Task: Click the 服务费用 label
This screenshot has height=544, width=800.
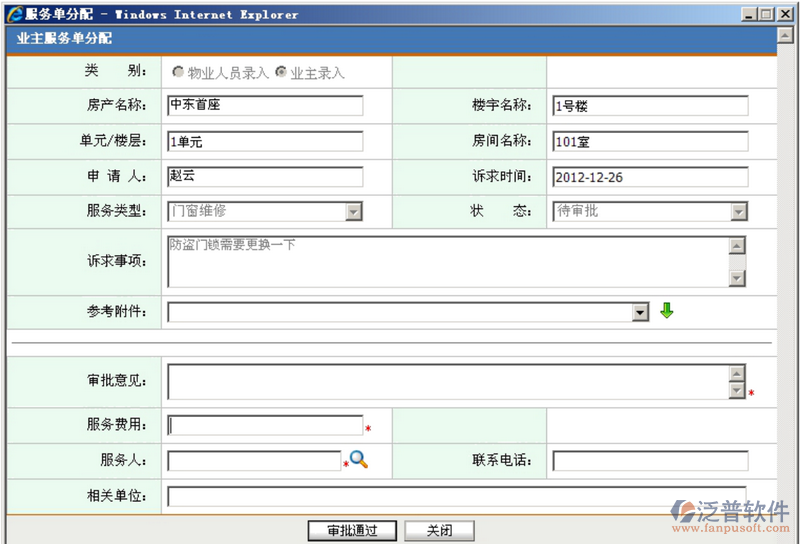Action: (116, 424)
